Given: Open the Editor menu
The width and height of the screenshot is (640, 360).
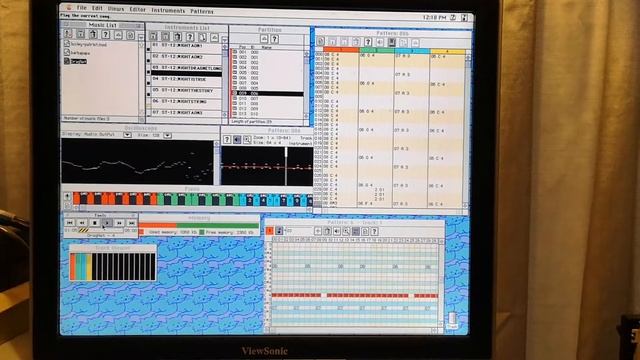Looking at the screenshot, I should pos(138,9).
